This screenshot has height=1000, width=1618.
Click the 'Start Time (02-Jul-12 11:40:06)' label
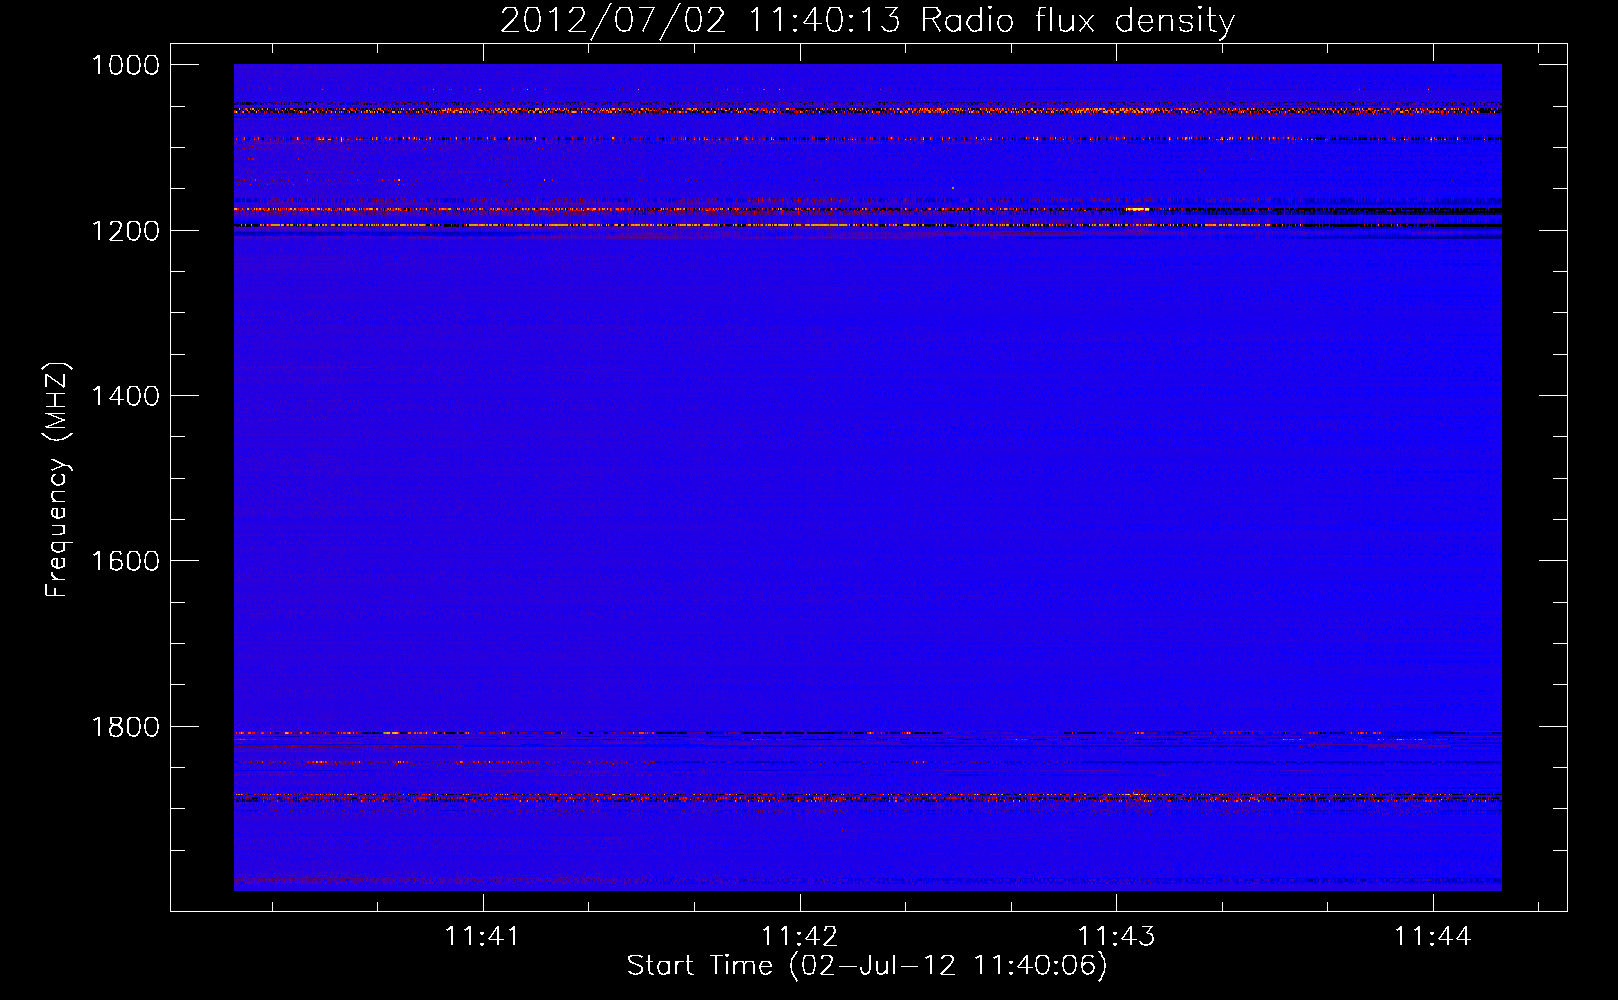(867, 966)
